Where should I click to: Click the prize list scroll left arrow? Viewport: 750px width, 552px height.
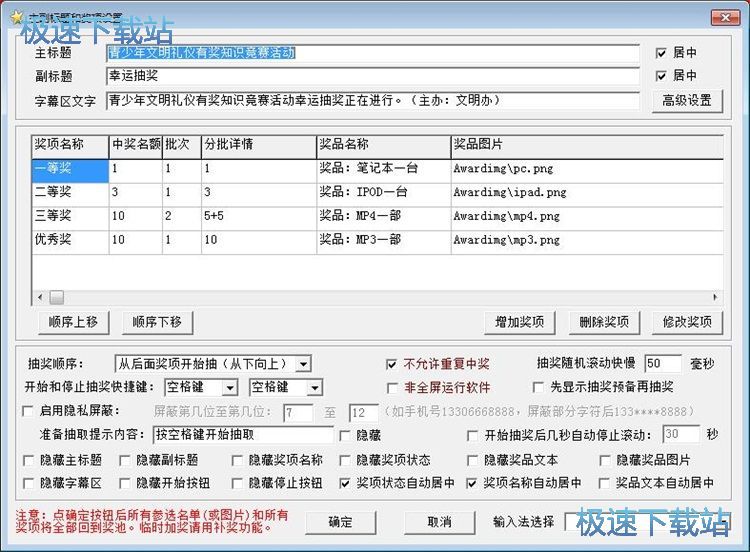[x=40, y=298]
